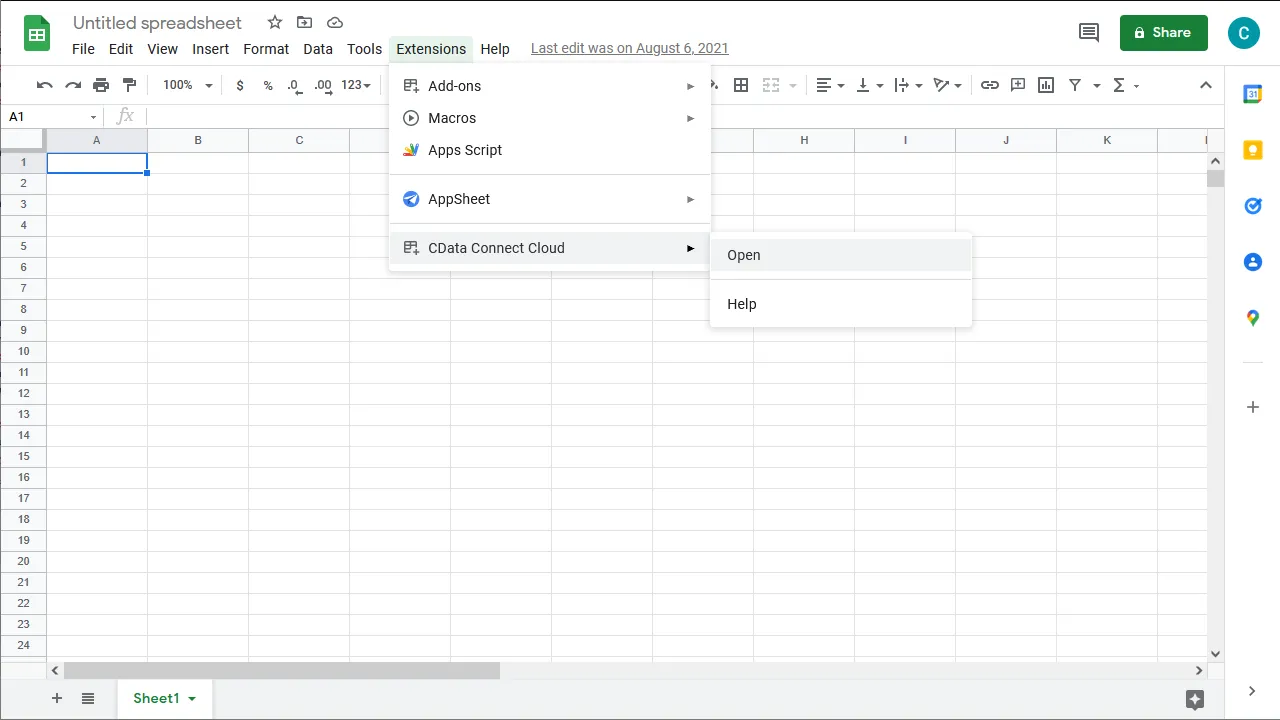1280x720 pixels.
Task: Open the account avatar C
Action: click(x=1244, y=33)
